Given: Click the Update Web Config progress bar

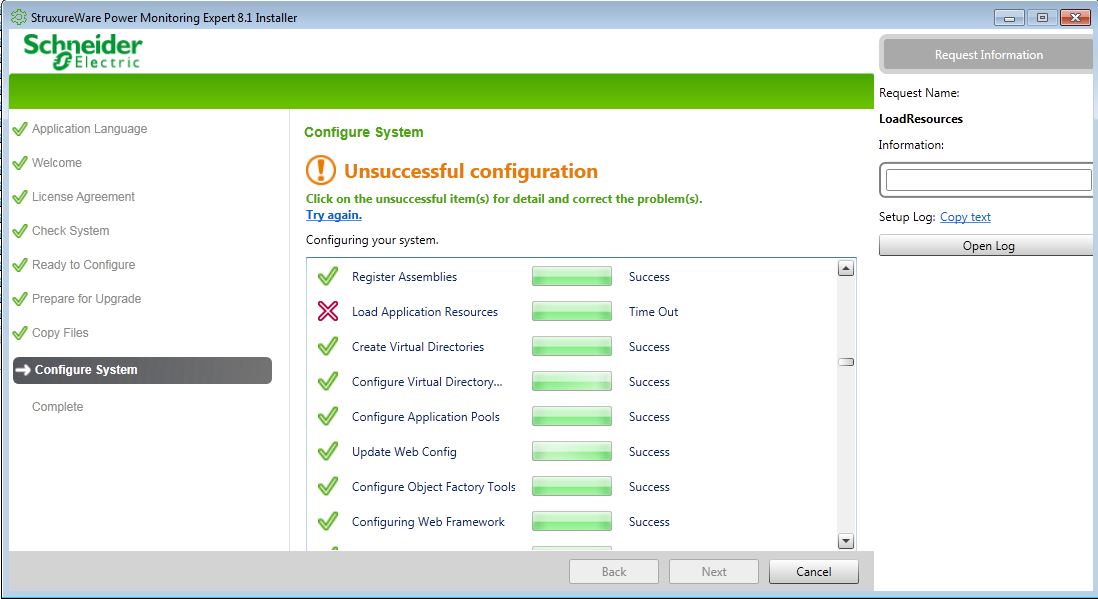Looking at the screenshot, I should coord(571,451).
